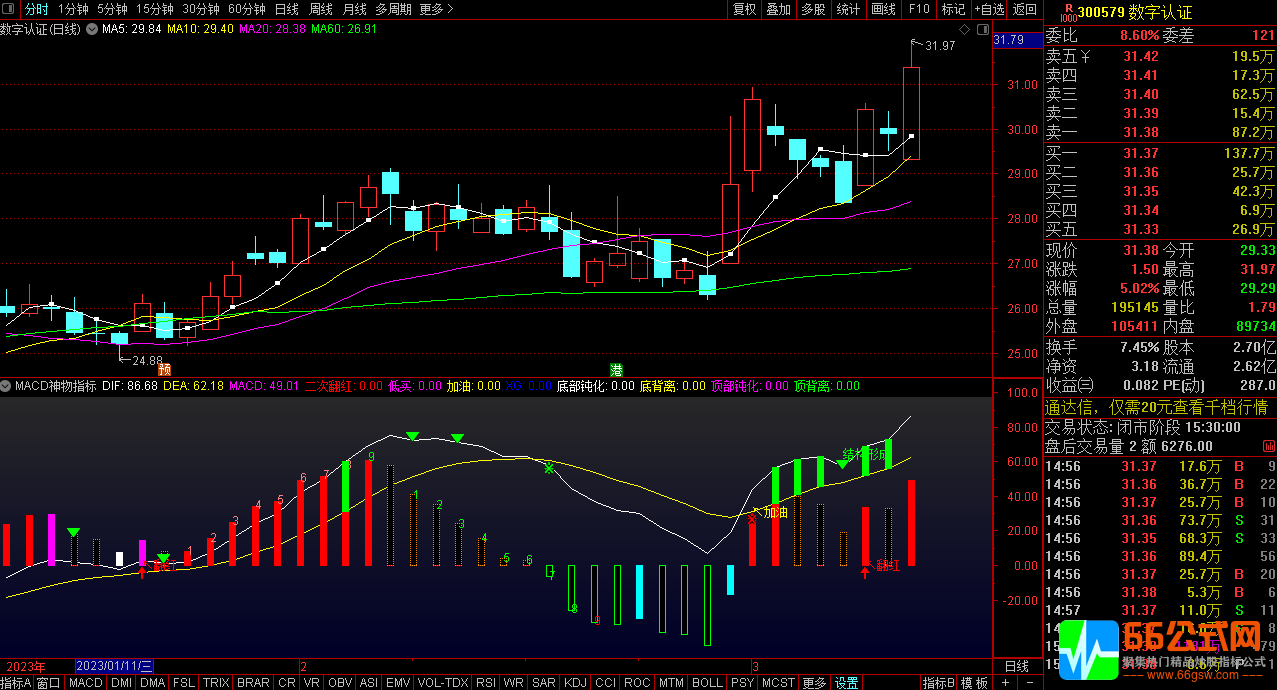Open 多股 multi-stock view
Image resolution: width=1277 pixels, height=690 pixels.
[813, 9]
